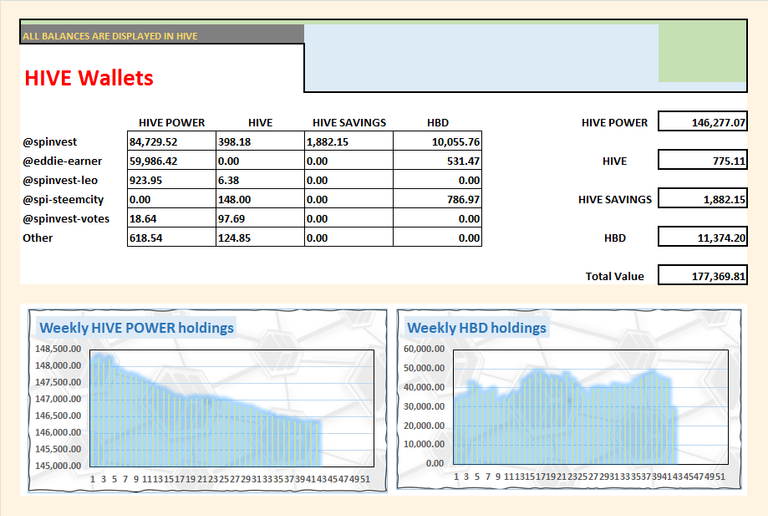
Task: Click the @eddie-earner HBD cell 531.47
Action: point(437,161)
